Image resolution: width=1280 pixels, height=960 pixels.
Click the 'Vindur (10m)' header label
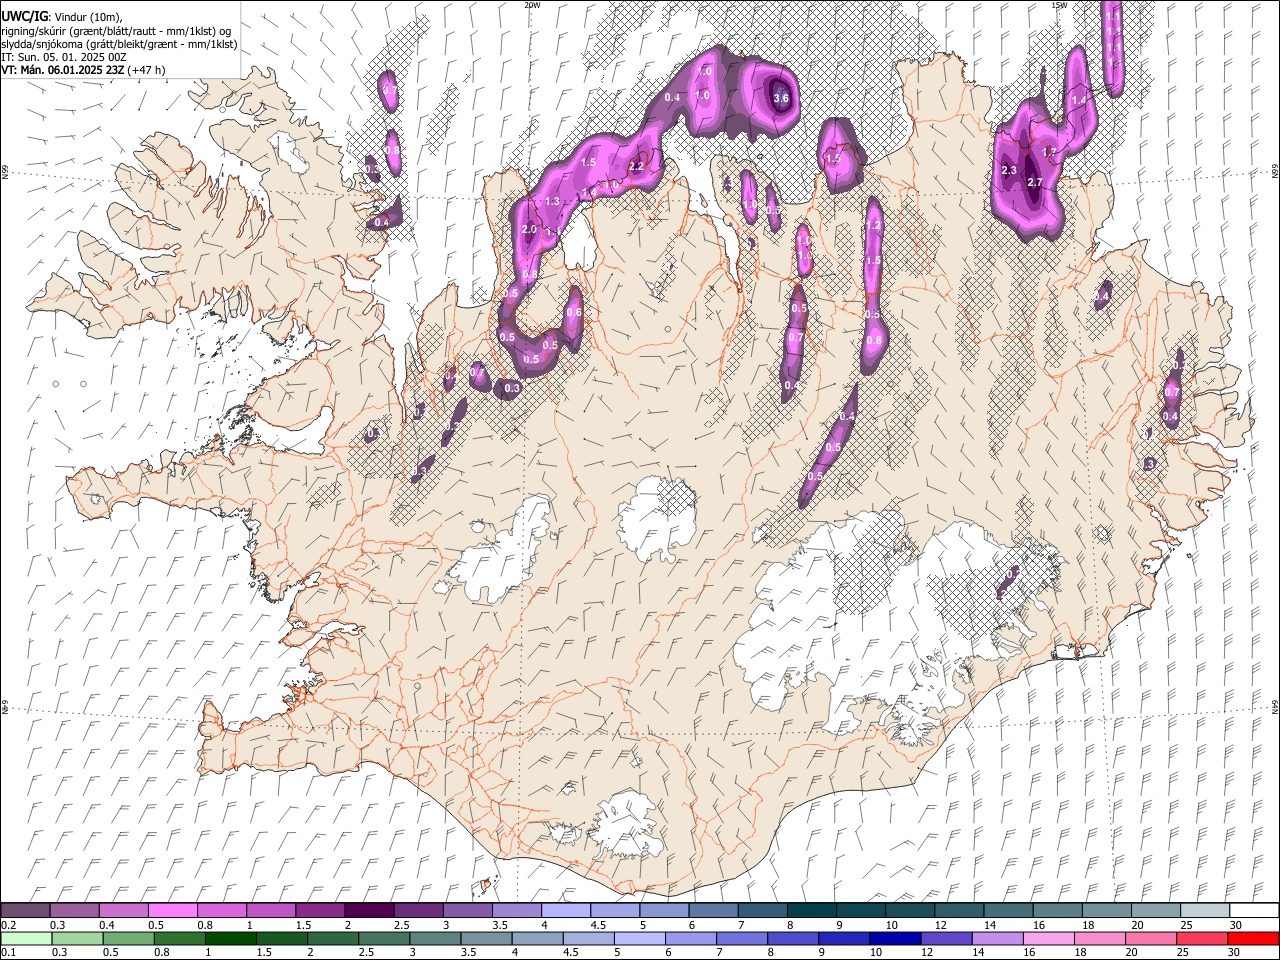(88, 16)
